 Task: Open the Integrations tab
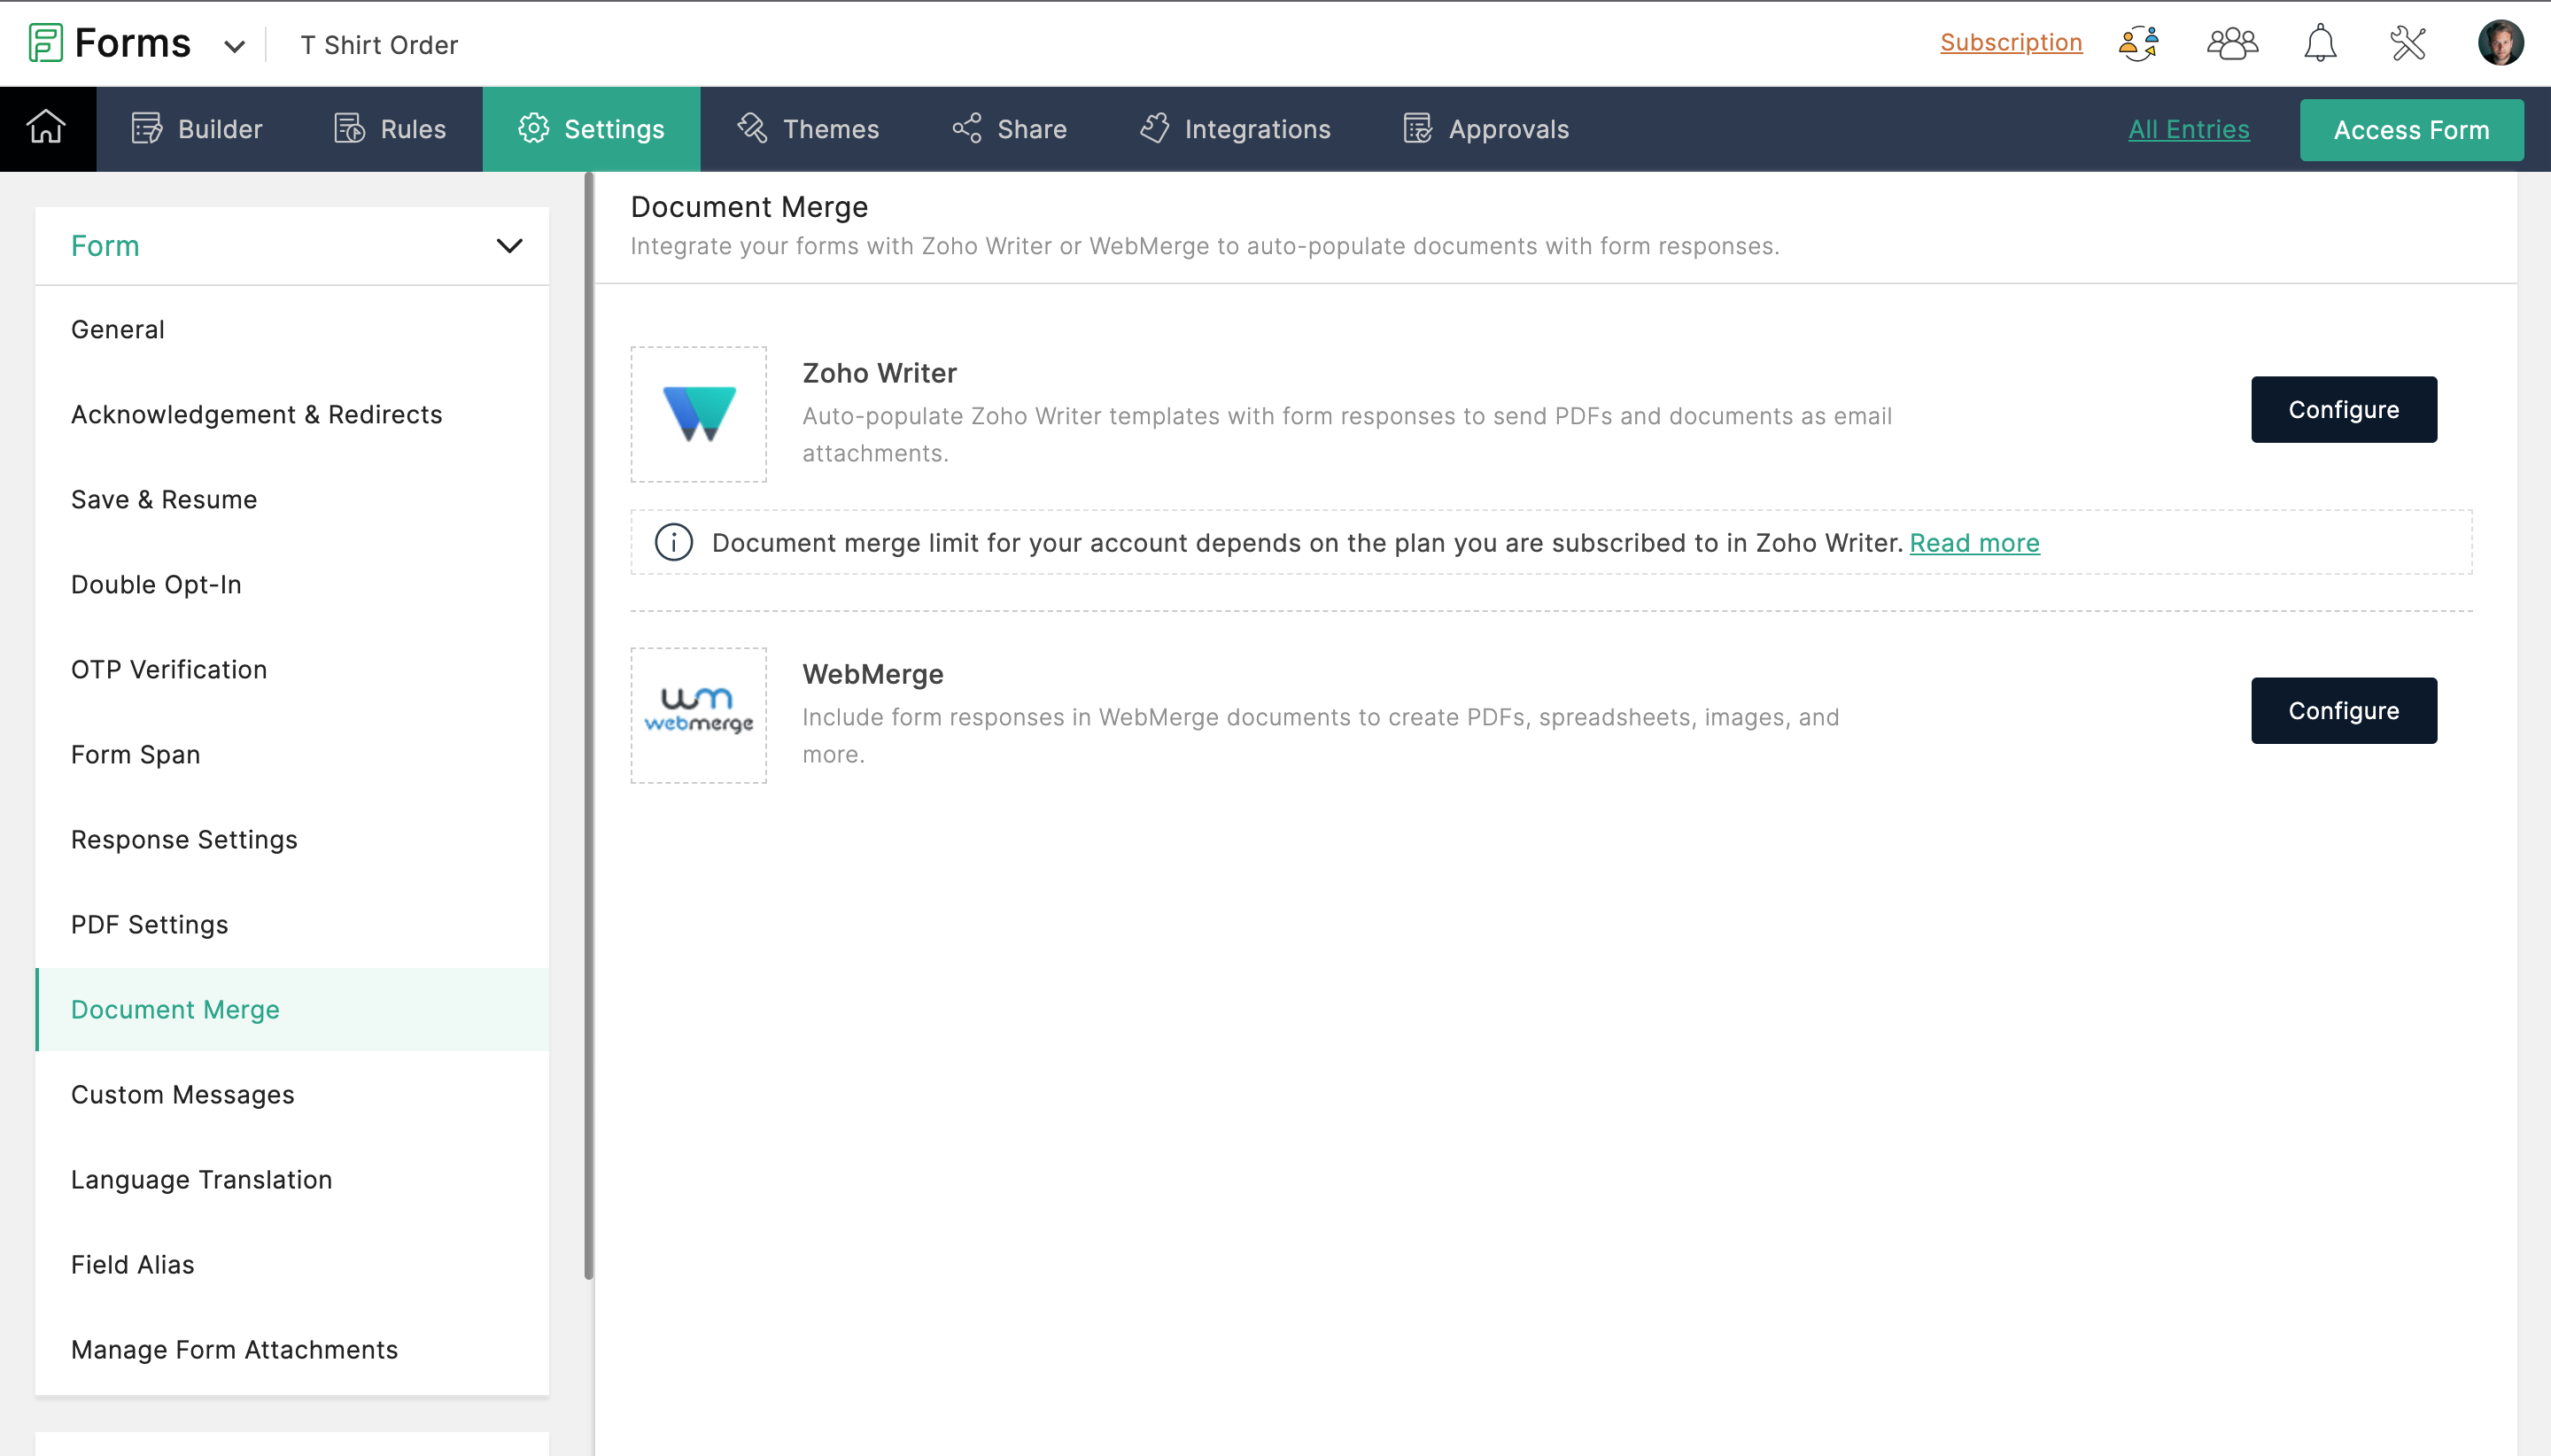(x=1235, y=128)
